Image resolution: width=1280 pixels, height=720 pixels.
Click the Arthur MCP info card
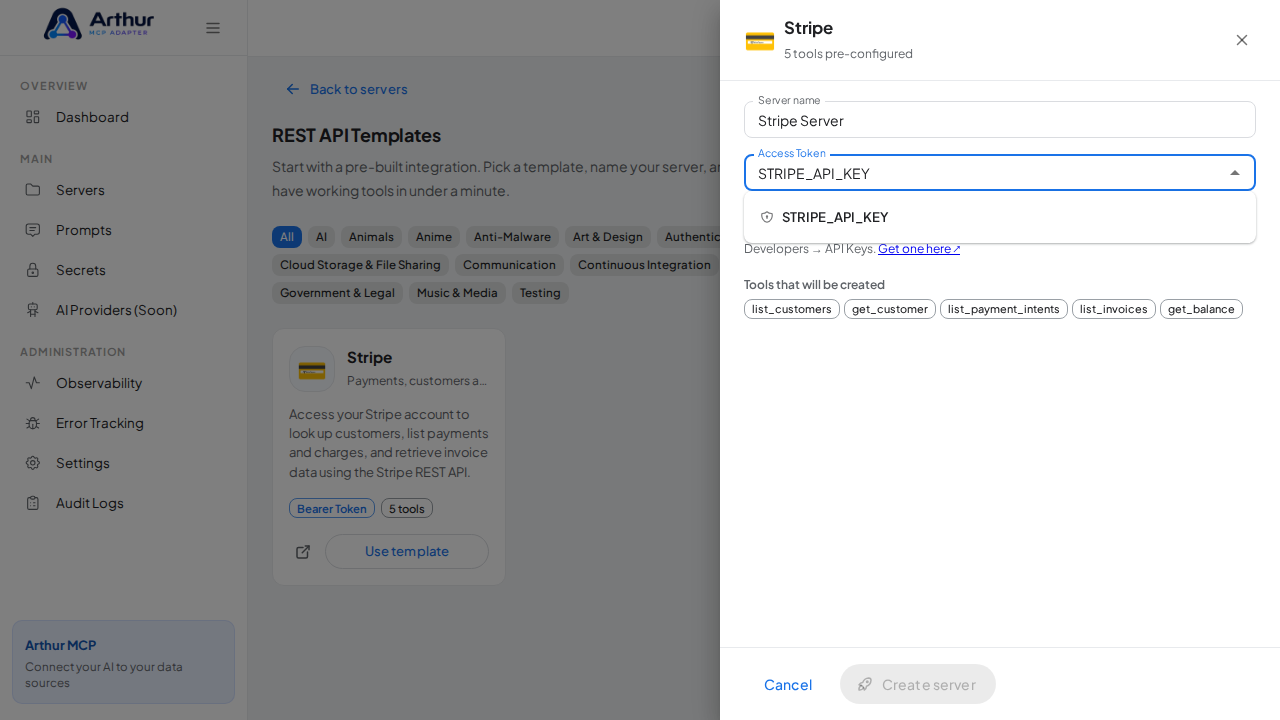coord(124,662)
